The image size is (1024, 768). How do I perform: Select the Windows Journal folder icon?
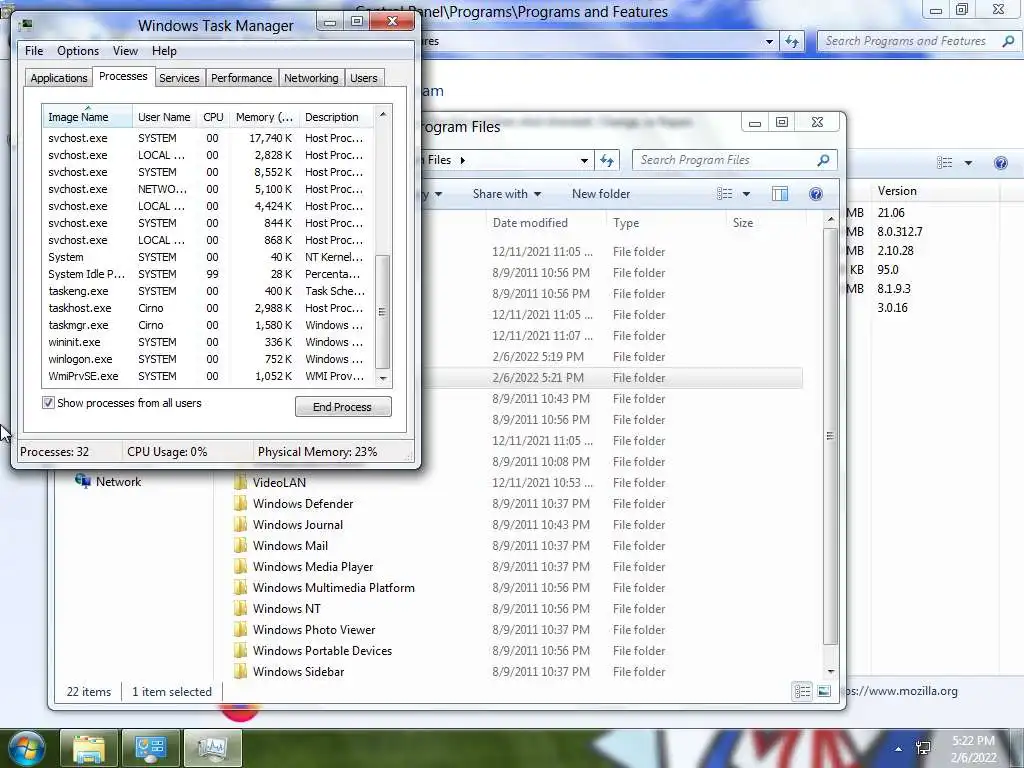241,524
